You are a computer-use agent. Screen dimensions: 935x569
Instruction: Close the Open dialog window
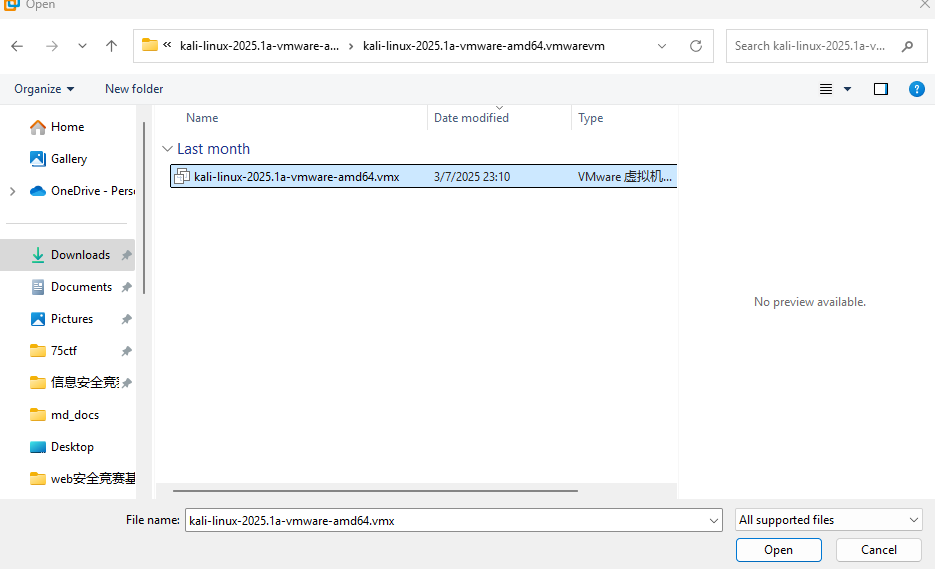(924, 4)
